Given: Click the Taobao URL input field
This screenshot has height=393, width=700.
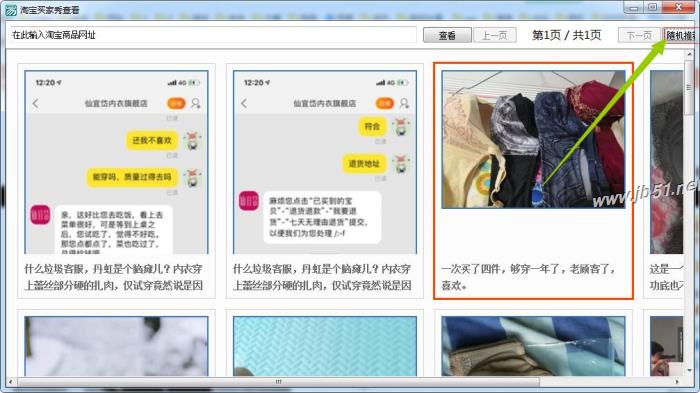Looking at the screenshot, I should click(x=213, y=35).
